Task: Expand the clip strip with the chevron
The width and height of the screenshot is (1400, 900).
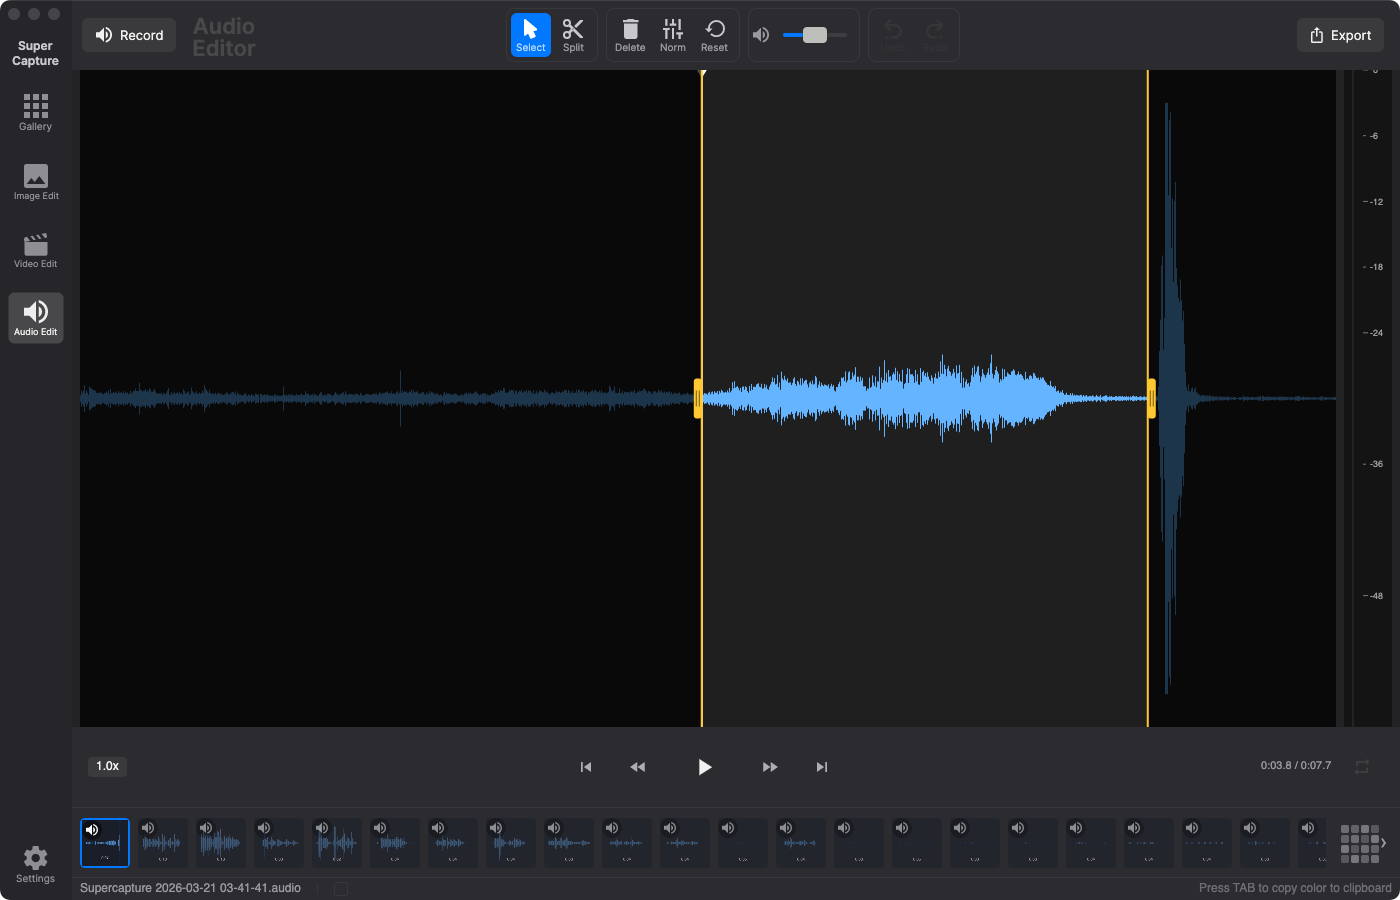Action: click(1386, 843)
